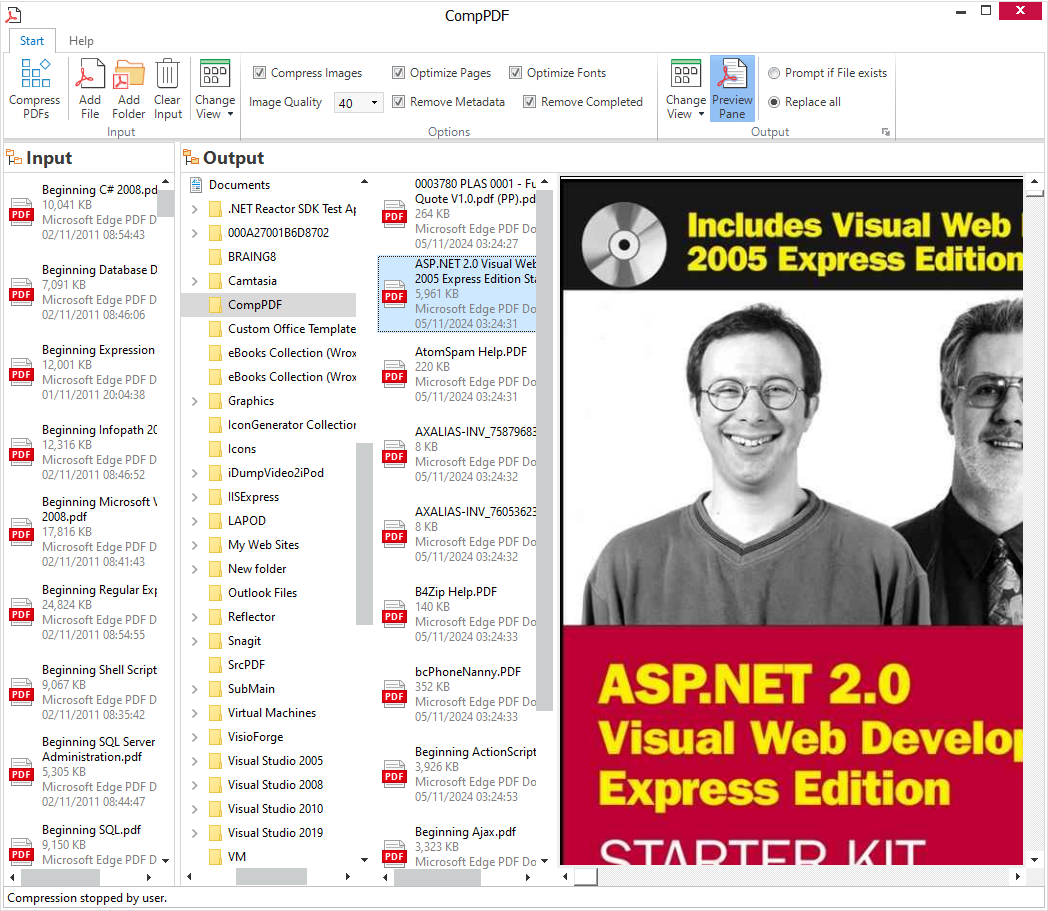
Task: Expand the Camtasia folder node
Action: [195, 281]
